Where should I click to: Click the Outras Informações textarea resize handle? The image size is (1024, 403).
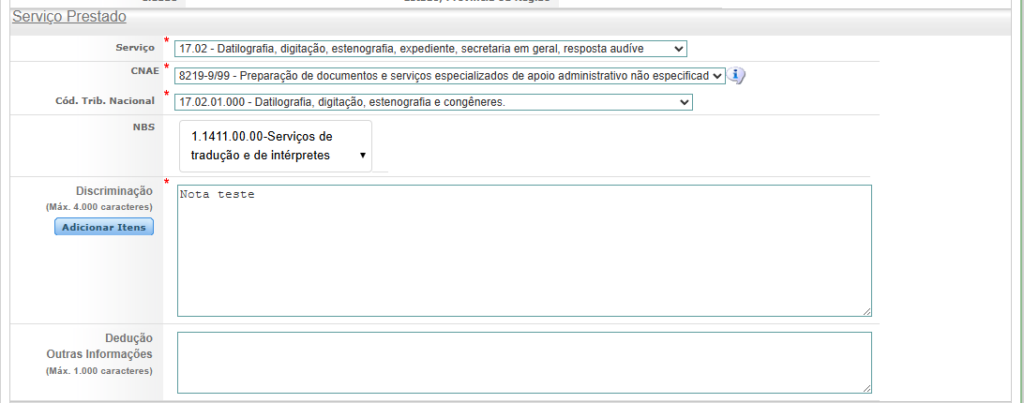(866, 388)
